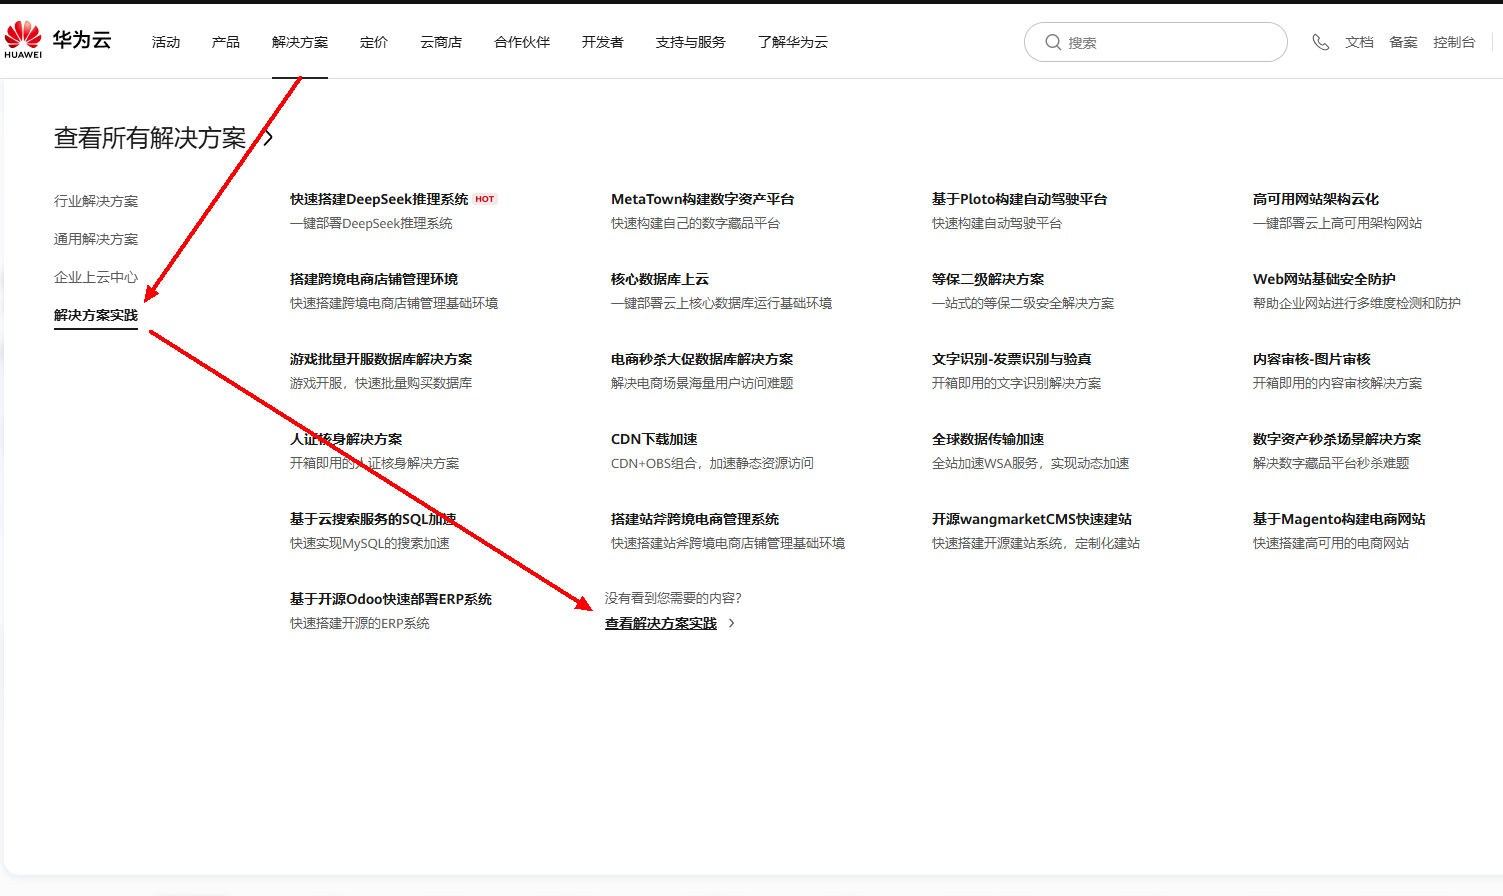Select the 行业解决方案 category

(96, 201)
